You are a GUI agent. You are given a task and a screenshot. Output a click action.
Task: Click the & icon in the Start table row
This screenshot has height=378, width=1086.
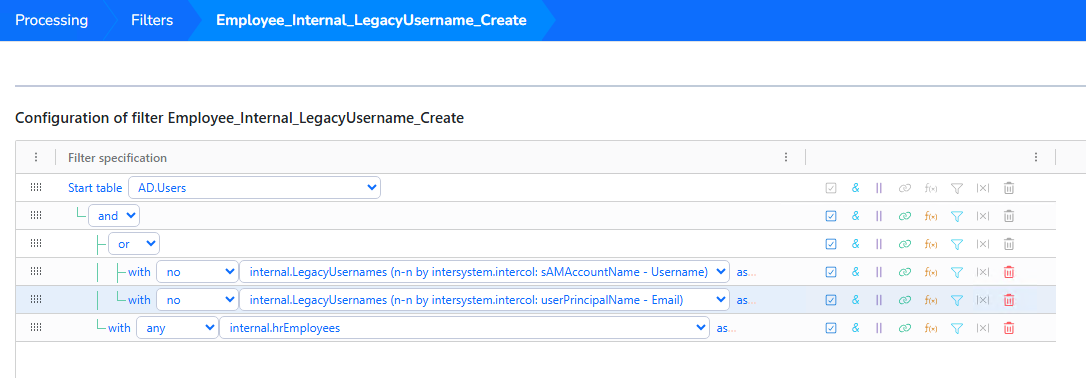tap(855, 188)
